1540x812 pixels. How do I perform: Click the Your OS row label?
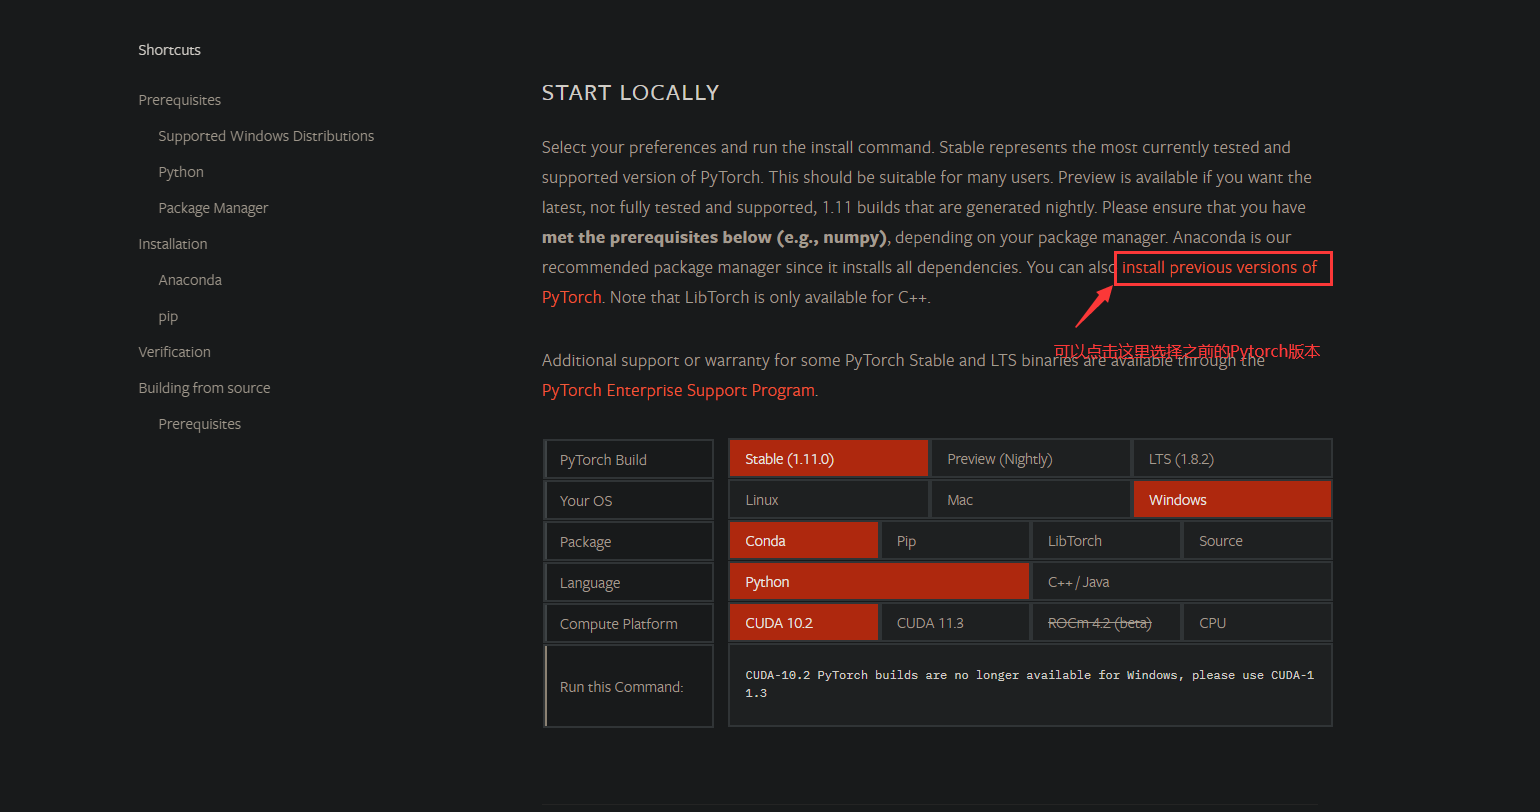(x=629, y=500)
